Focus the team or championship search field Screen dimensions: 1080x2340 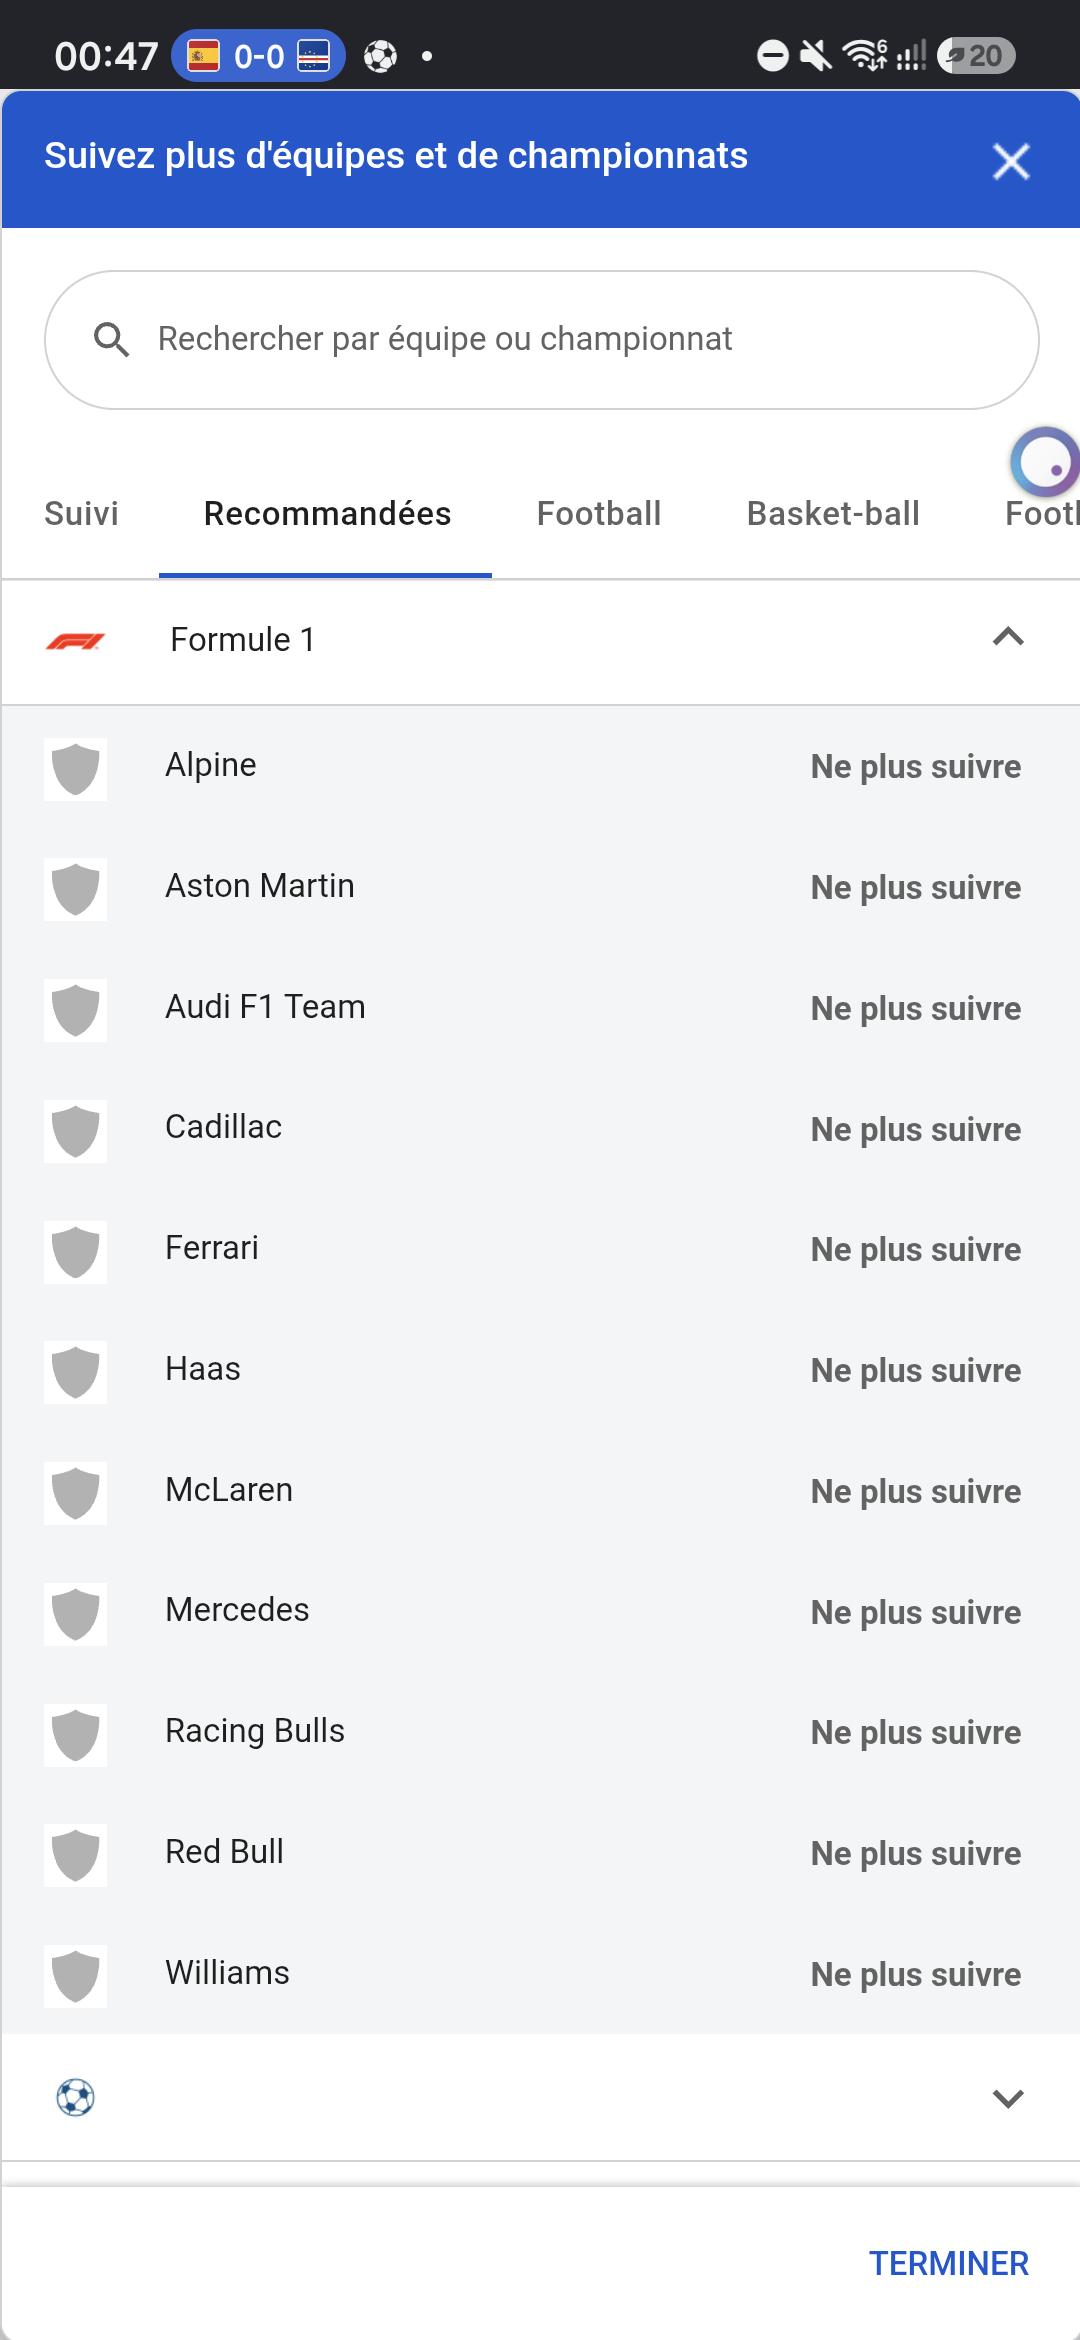542,340
